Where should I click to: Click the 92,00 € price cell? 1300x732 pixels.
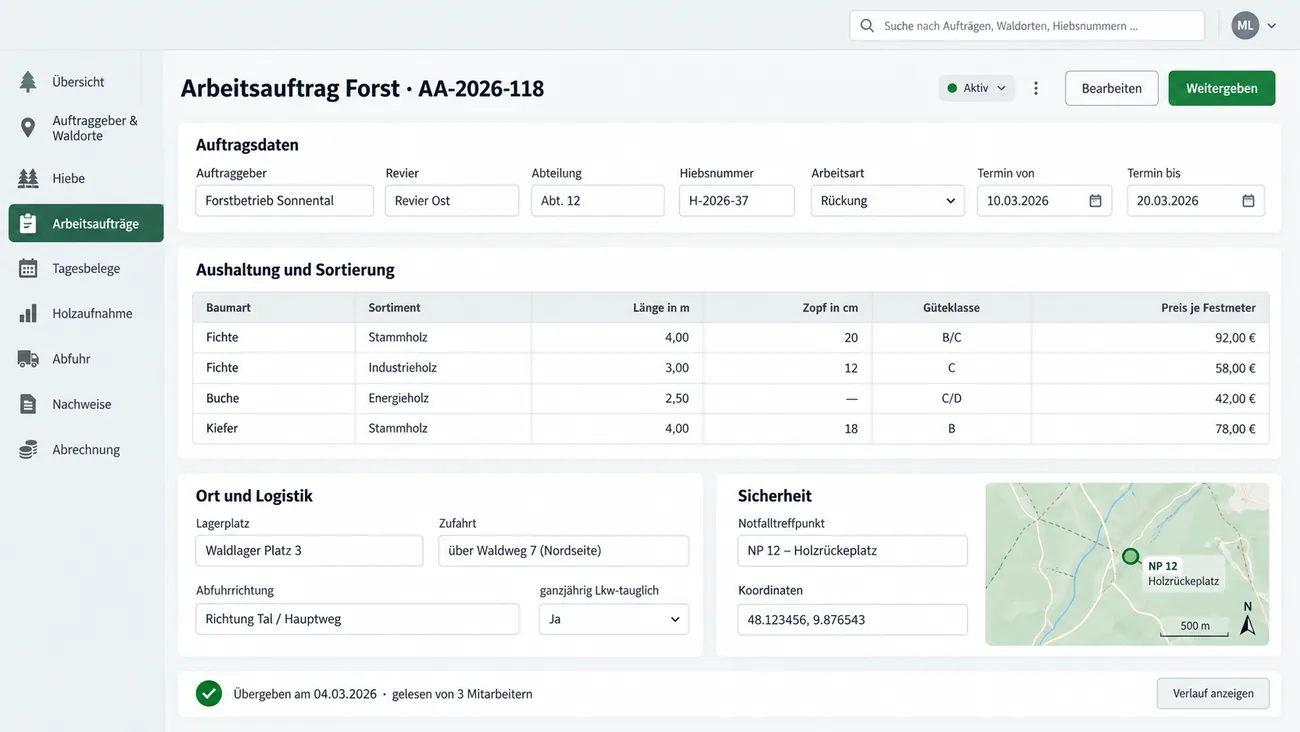[x=1151, y=338]
